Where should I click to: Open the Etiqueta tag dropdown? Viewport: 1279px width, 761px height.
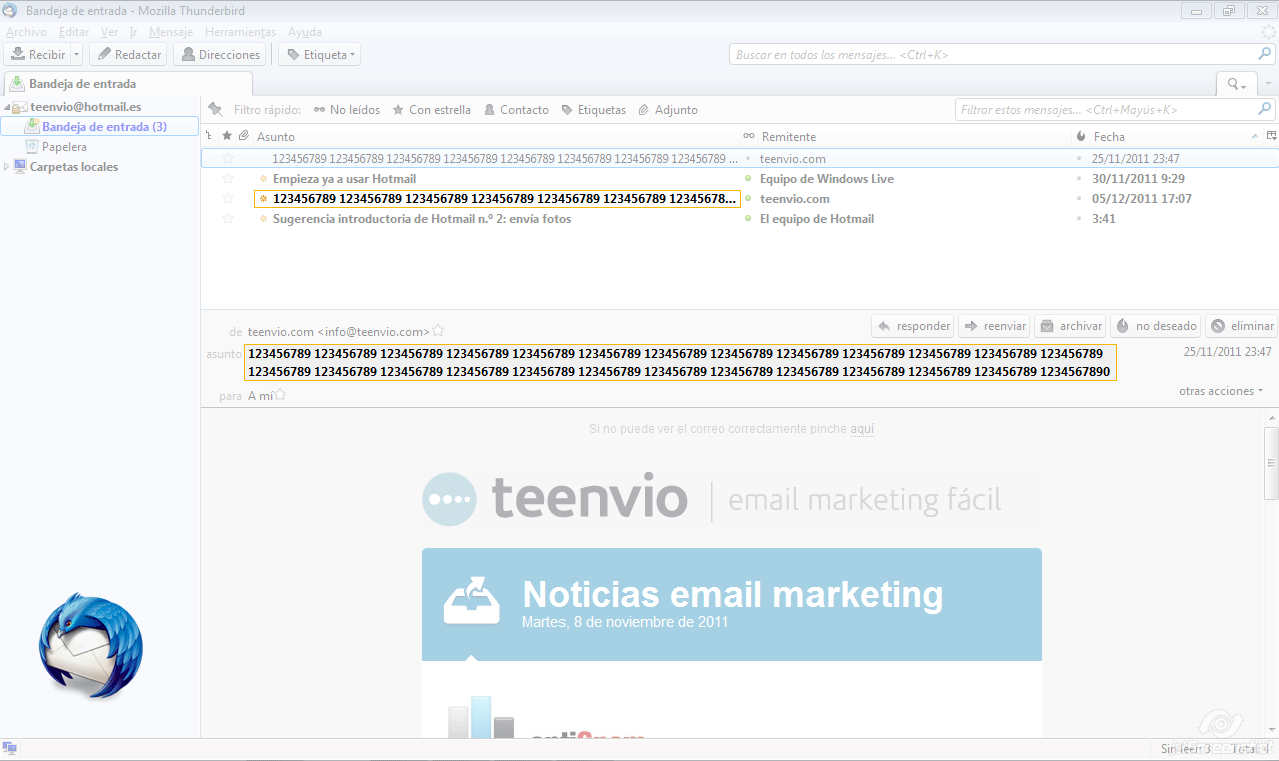click(x=319, y=55)
